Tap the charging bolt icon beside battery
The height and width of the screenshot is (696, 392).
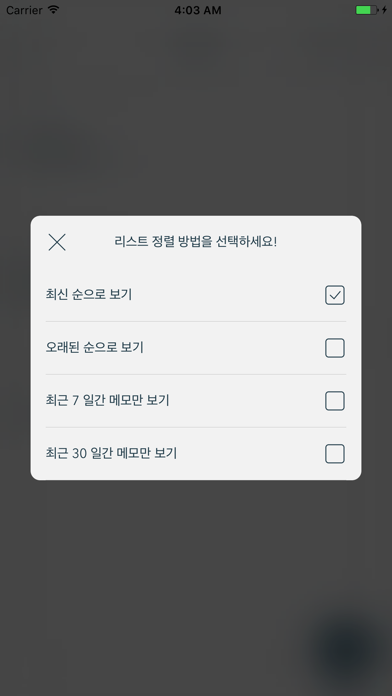384,10
